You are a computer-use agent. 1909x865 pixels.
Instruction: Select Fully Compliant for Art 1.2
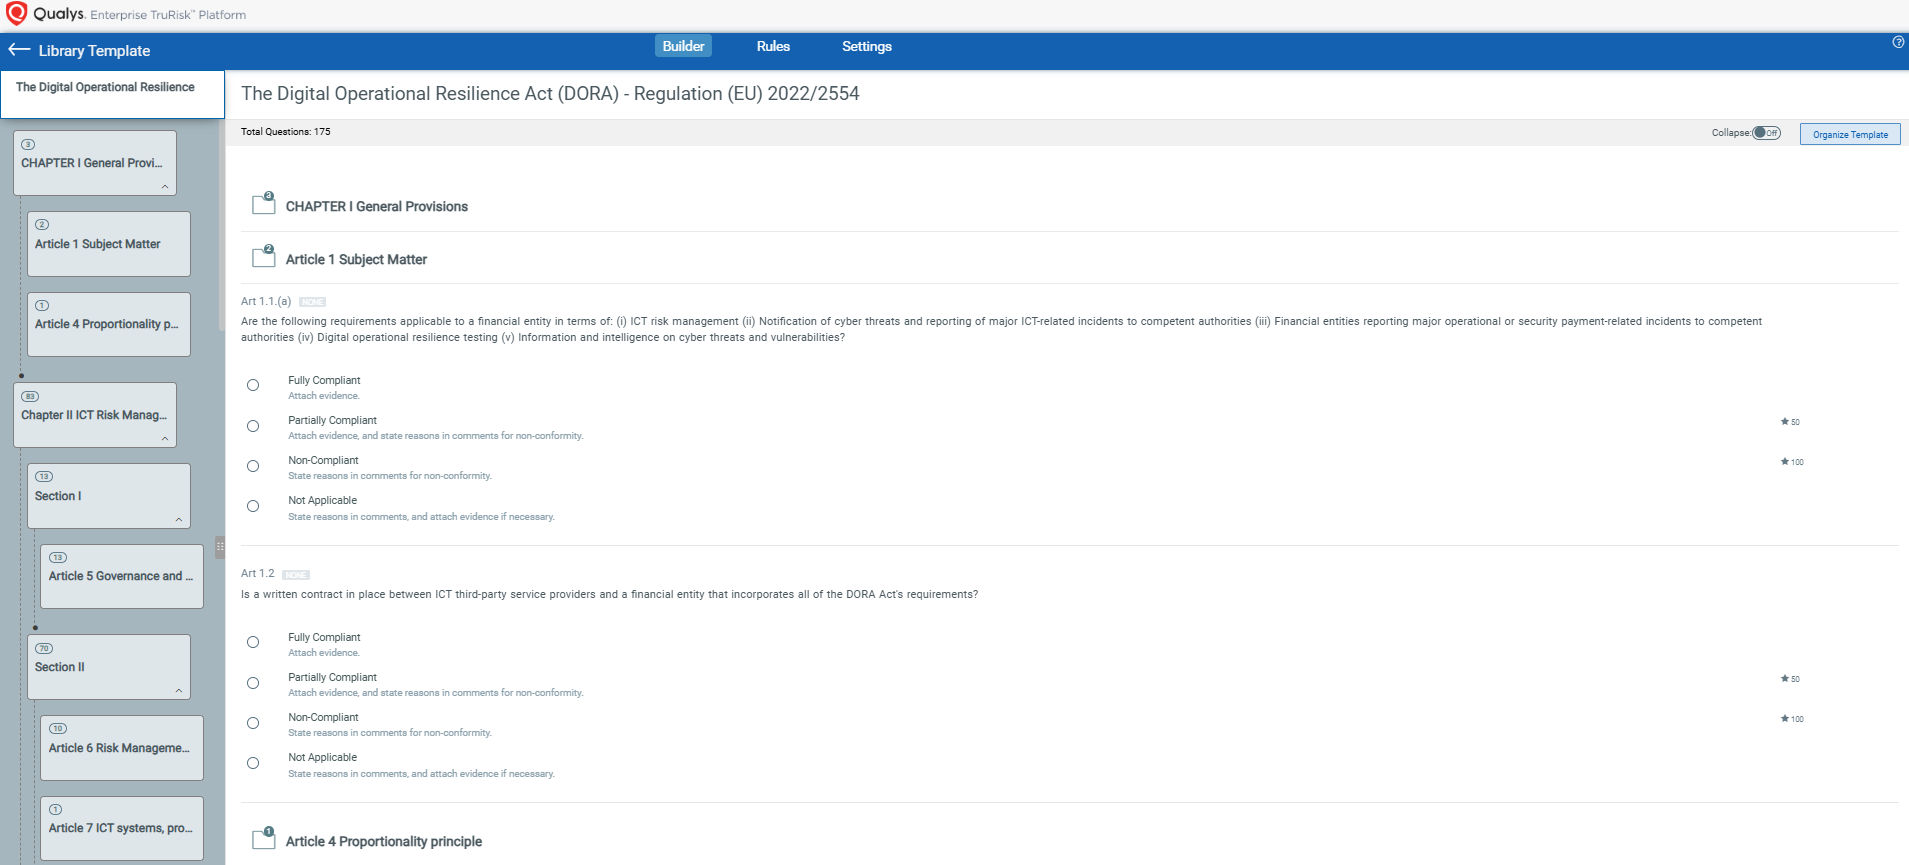coord(253,642)
